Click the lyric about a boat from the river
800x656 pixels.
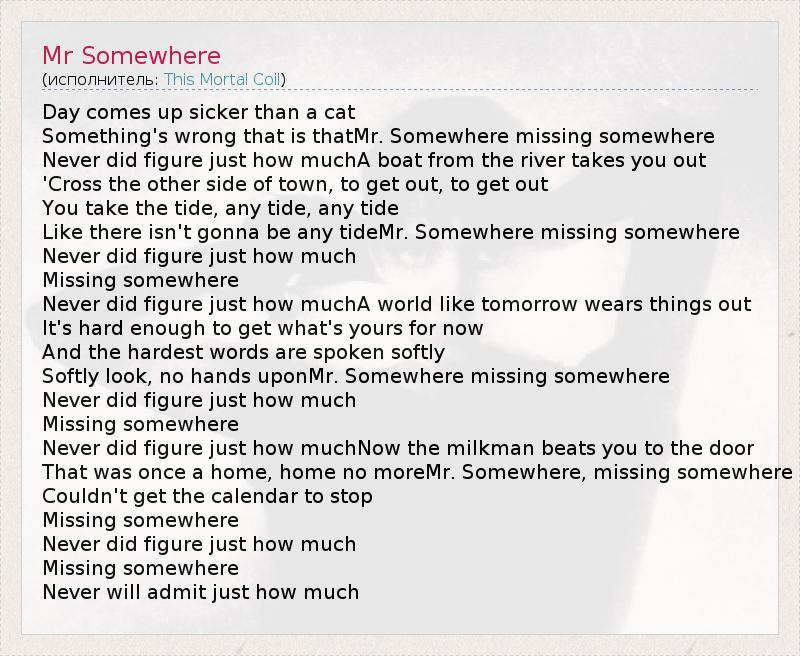tap(374, 160)
